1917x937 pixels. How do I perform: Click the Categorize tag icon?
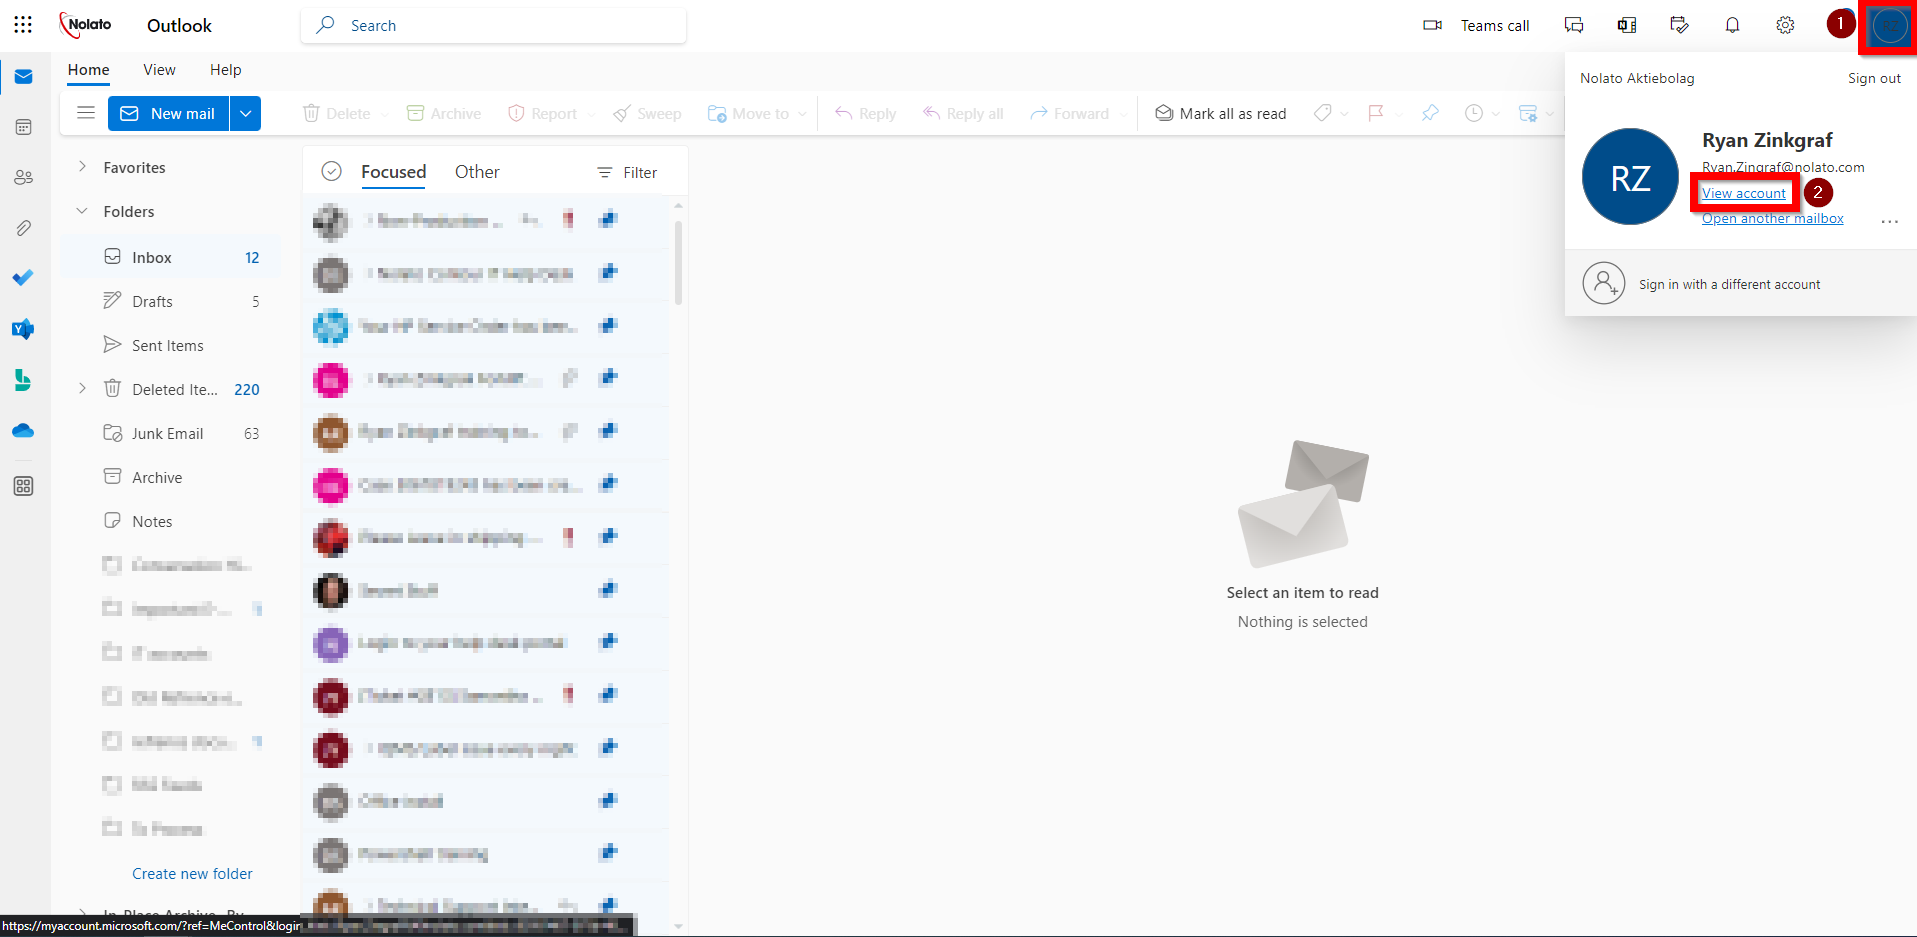(1323, 113)
